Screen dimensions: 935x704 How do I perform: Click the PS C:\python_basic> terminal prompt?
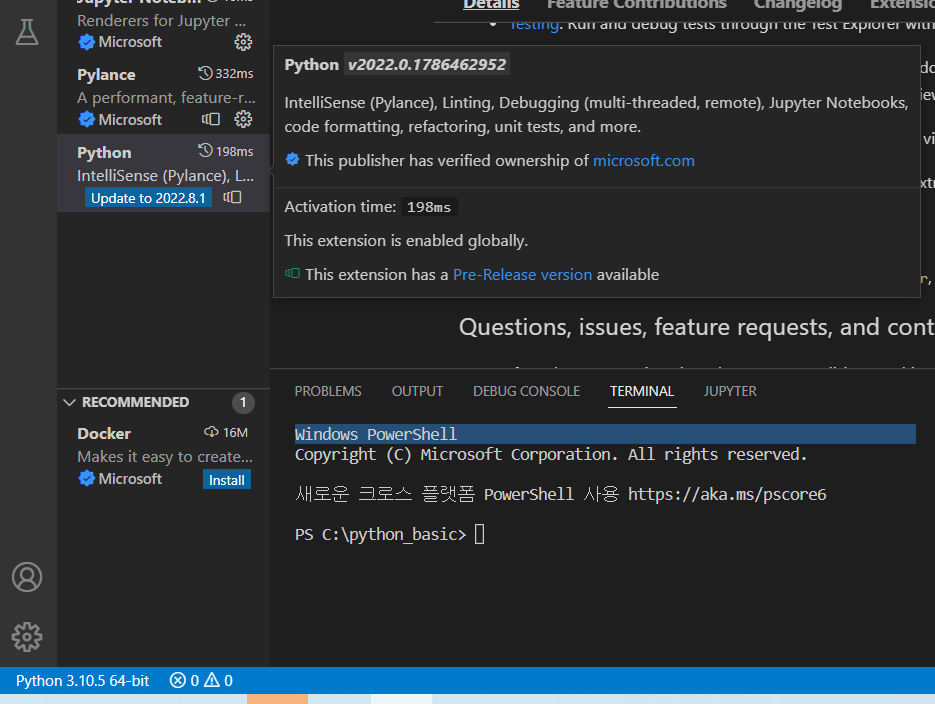380,534
